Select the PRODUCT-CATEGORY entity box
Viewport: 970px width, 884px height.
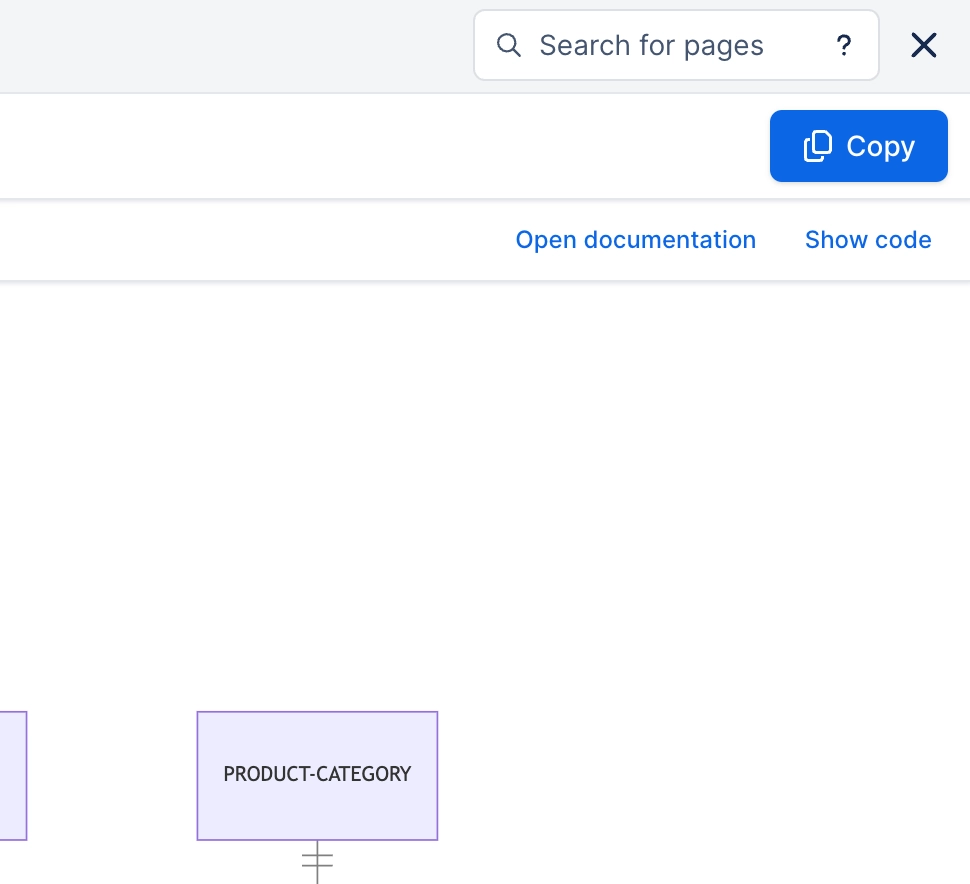(x=317, y=775)
